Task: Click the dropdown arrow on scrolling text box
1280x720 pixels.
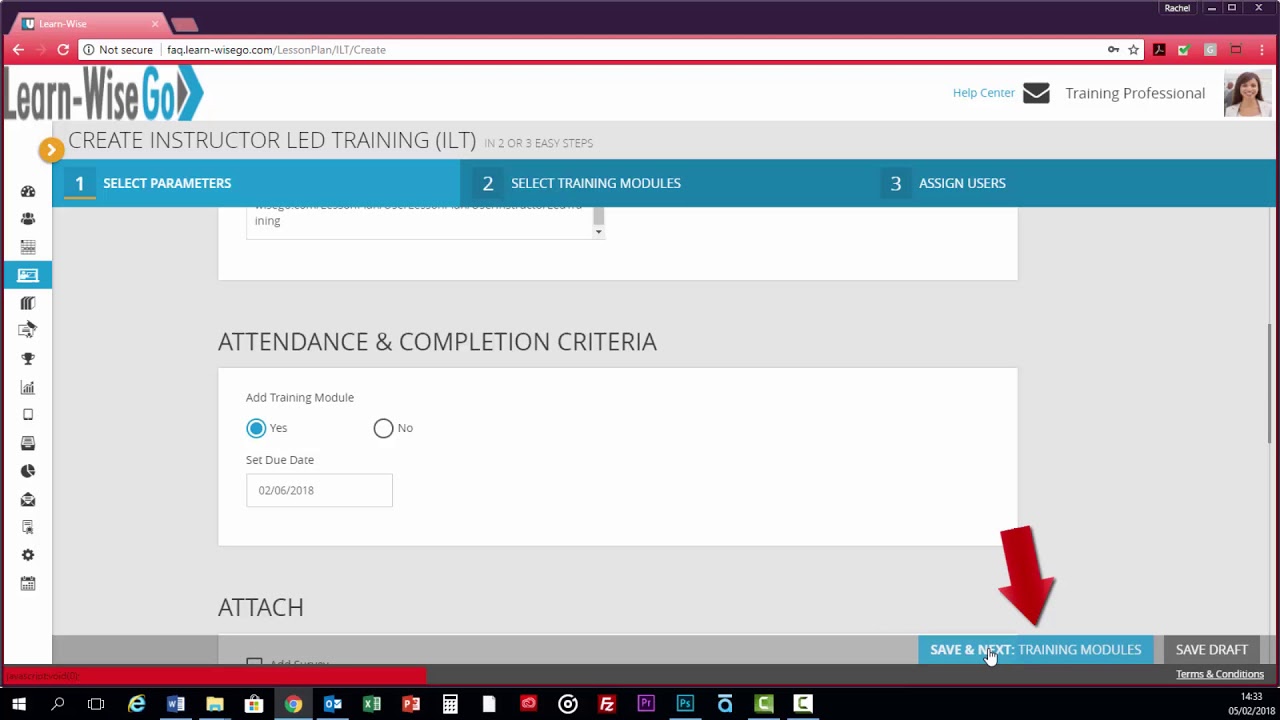Action: coord(598,232)
